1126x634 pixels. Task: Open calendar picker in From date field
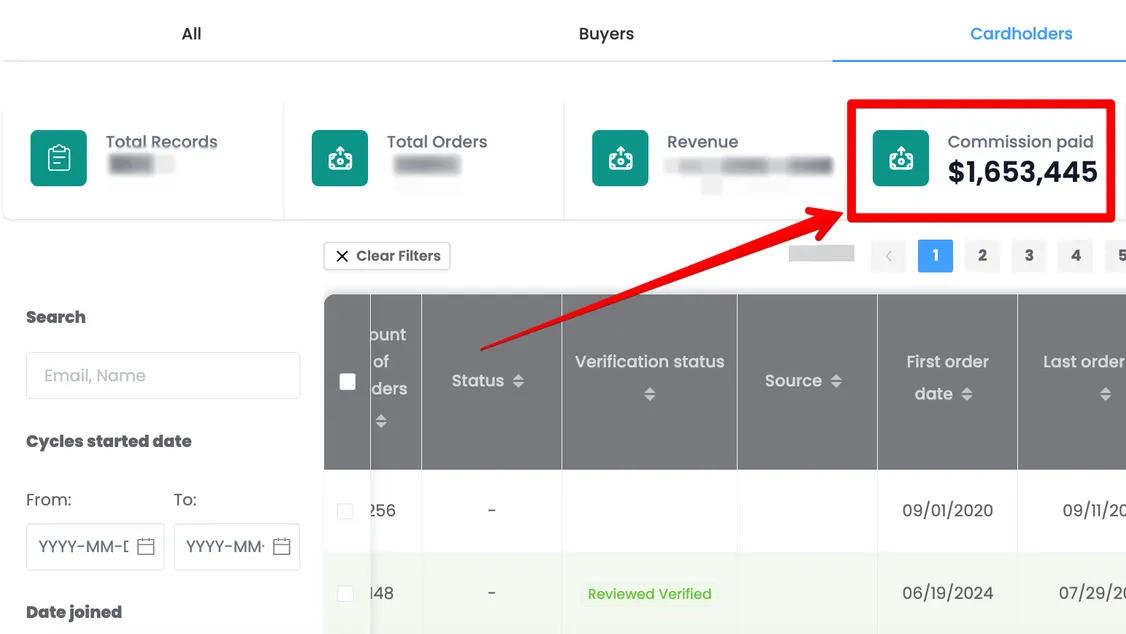coord(146,546)
